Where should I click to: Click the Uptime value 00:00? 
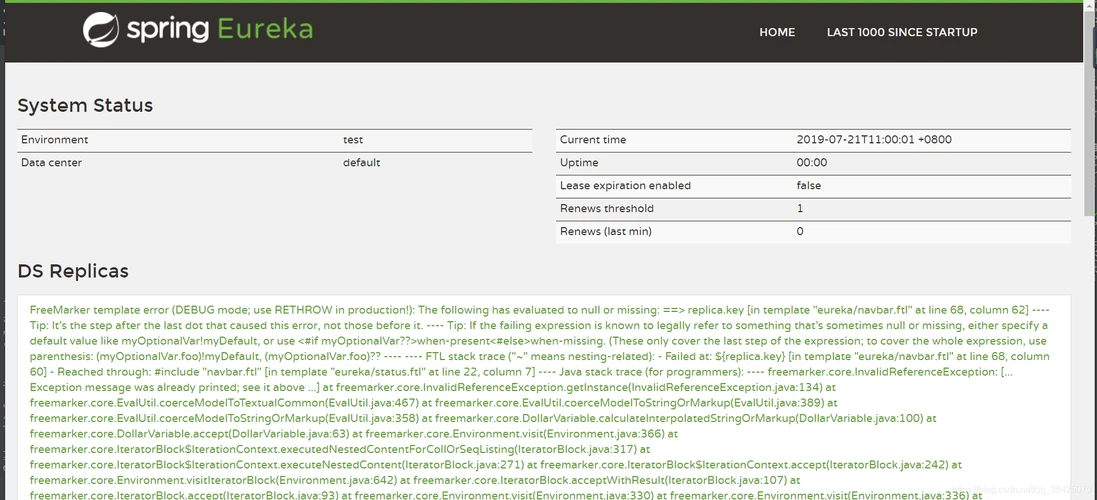(x=812, y=163)
